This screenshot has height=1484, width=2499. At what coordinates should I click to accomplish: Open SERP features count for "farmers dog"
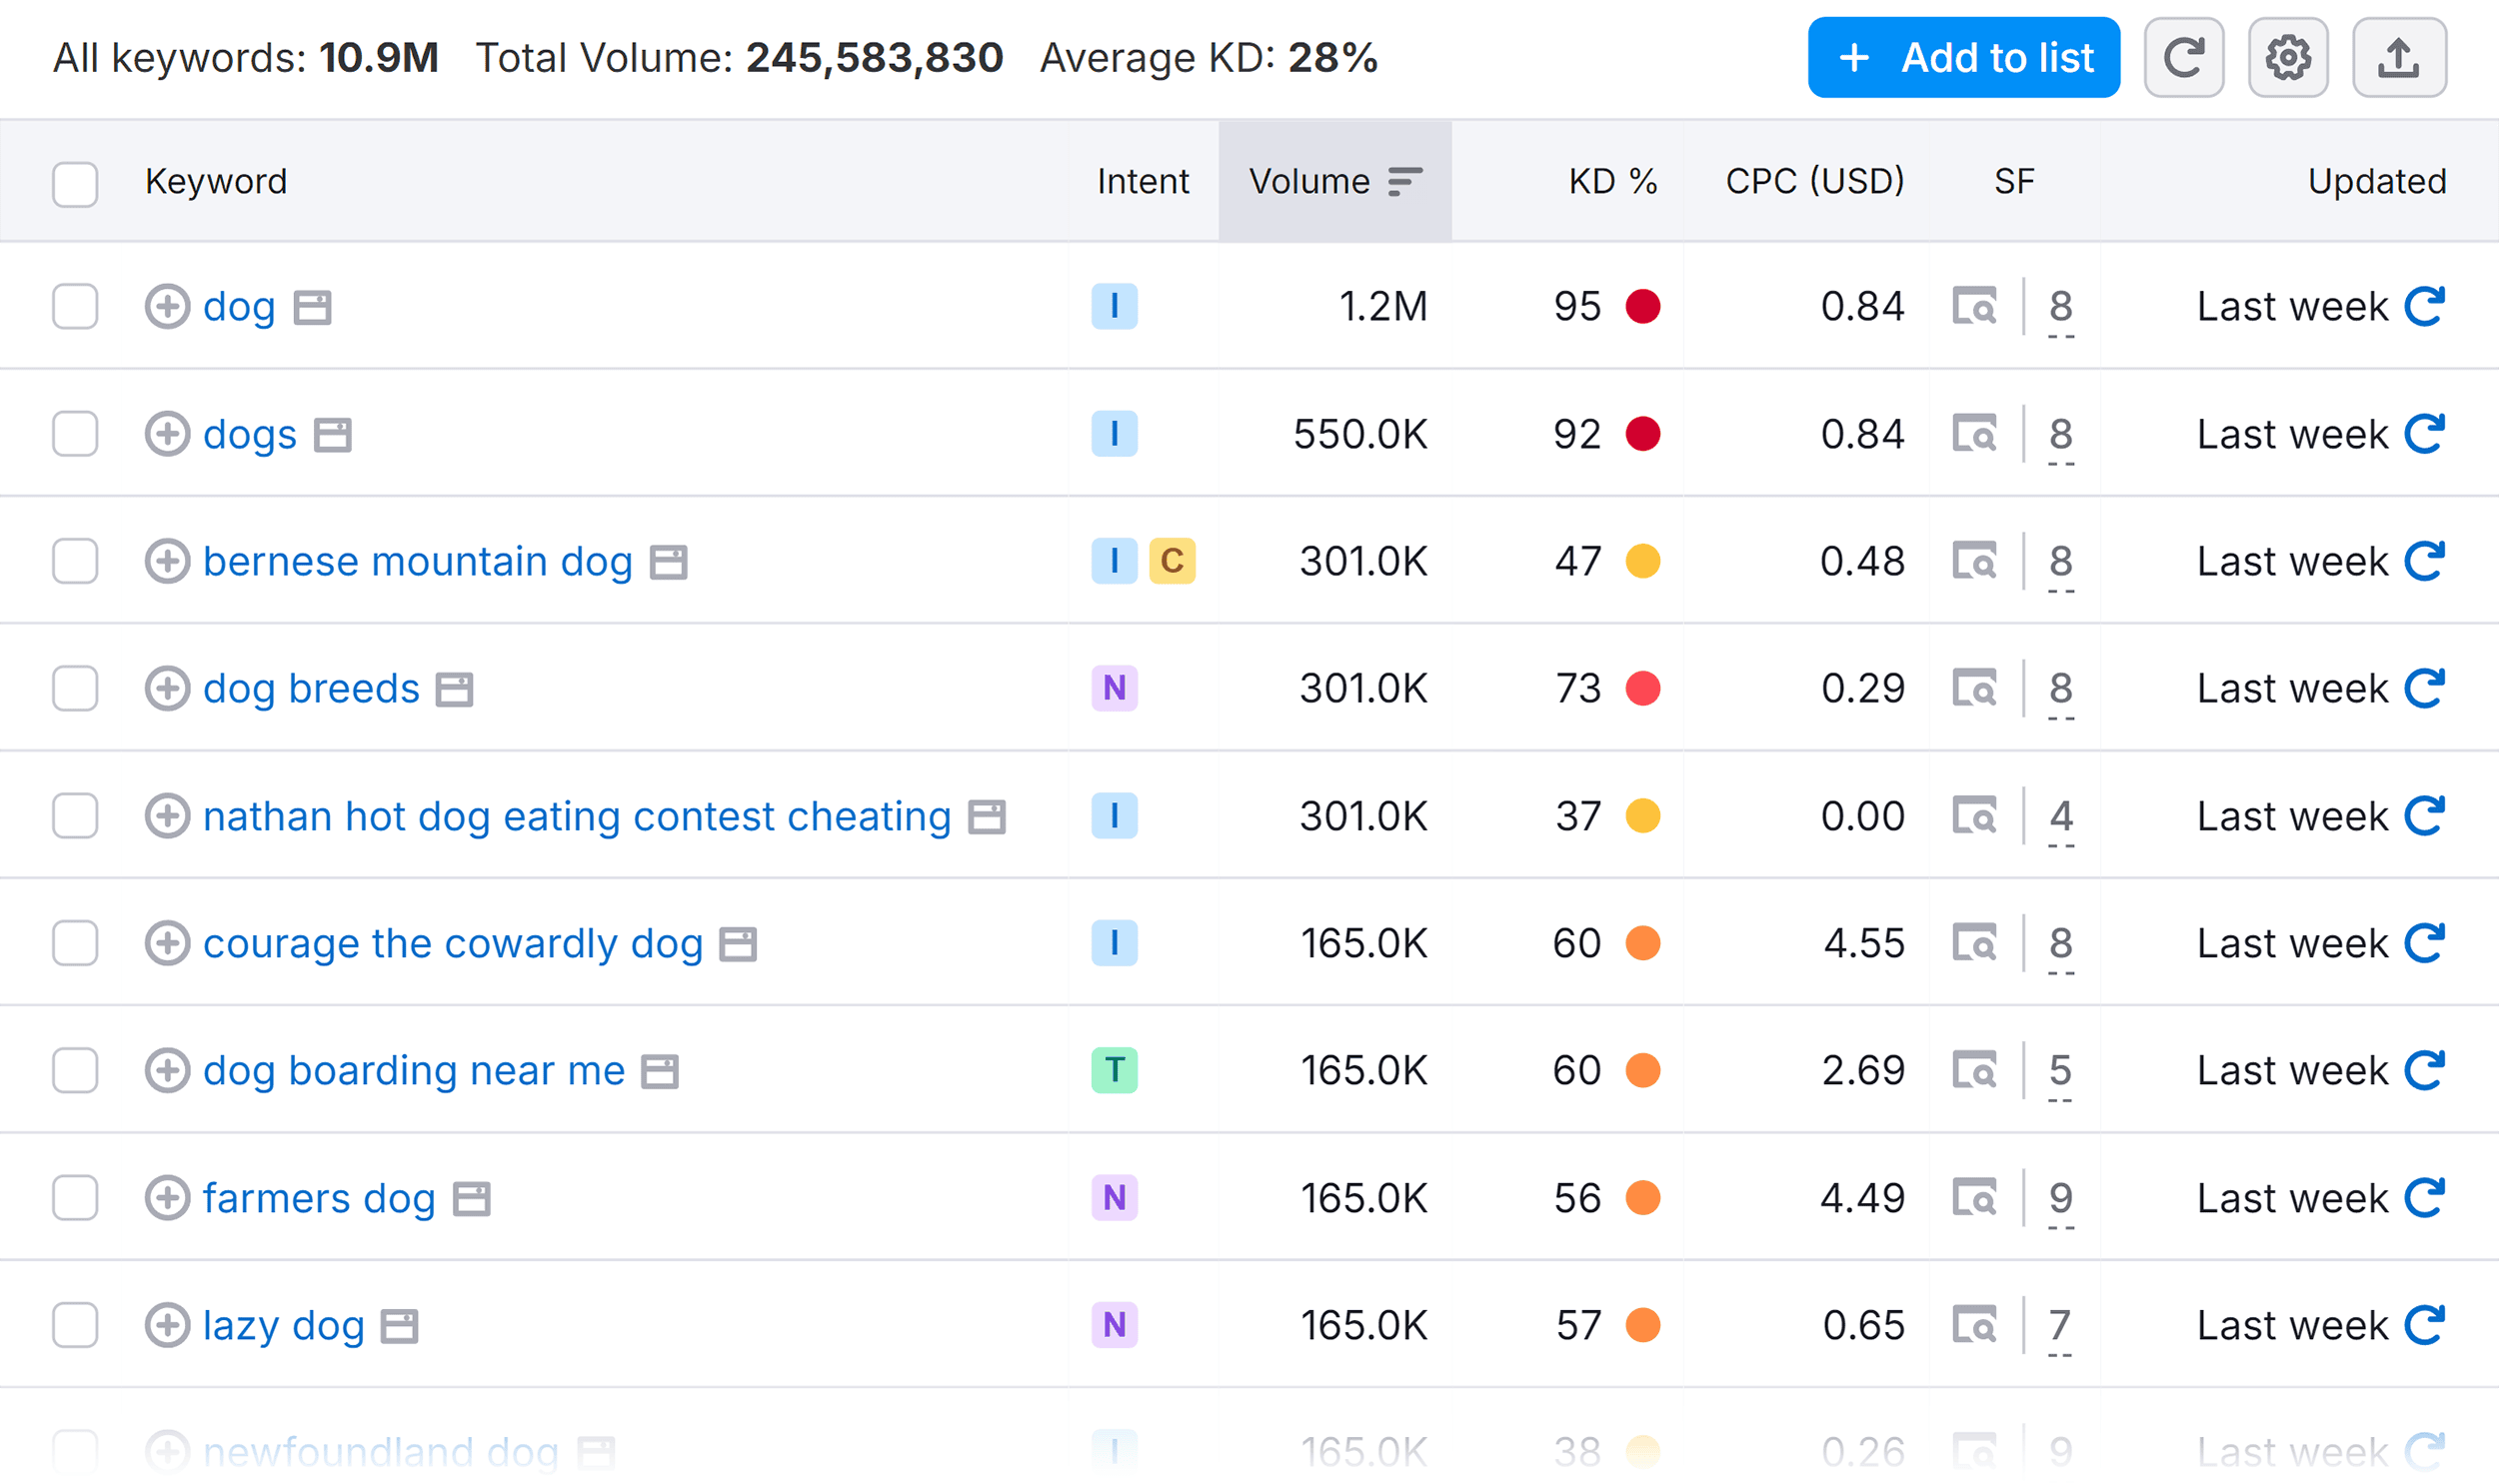(x=2061, y=1197)
